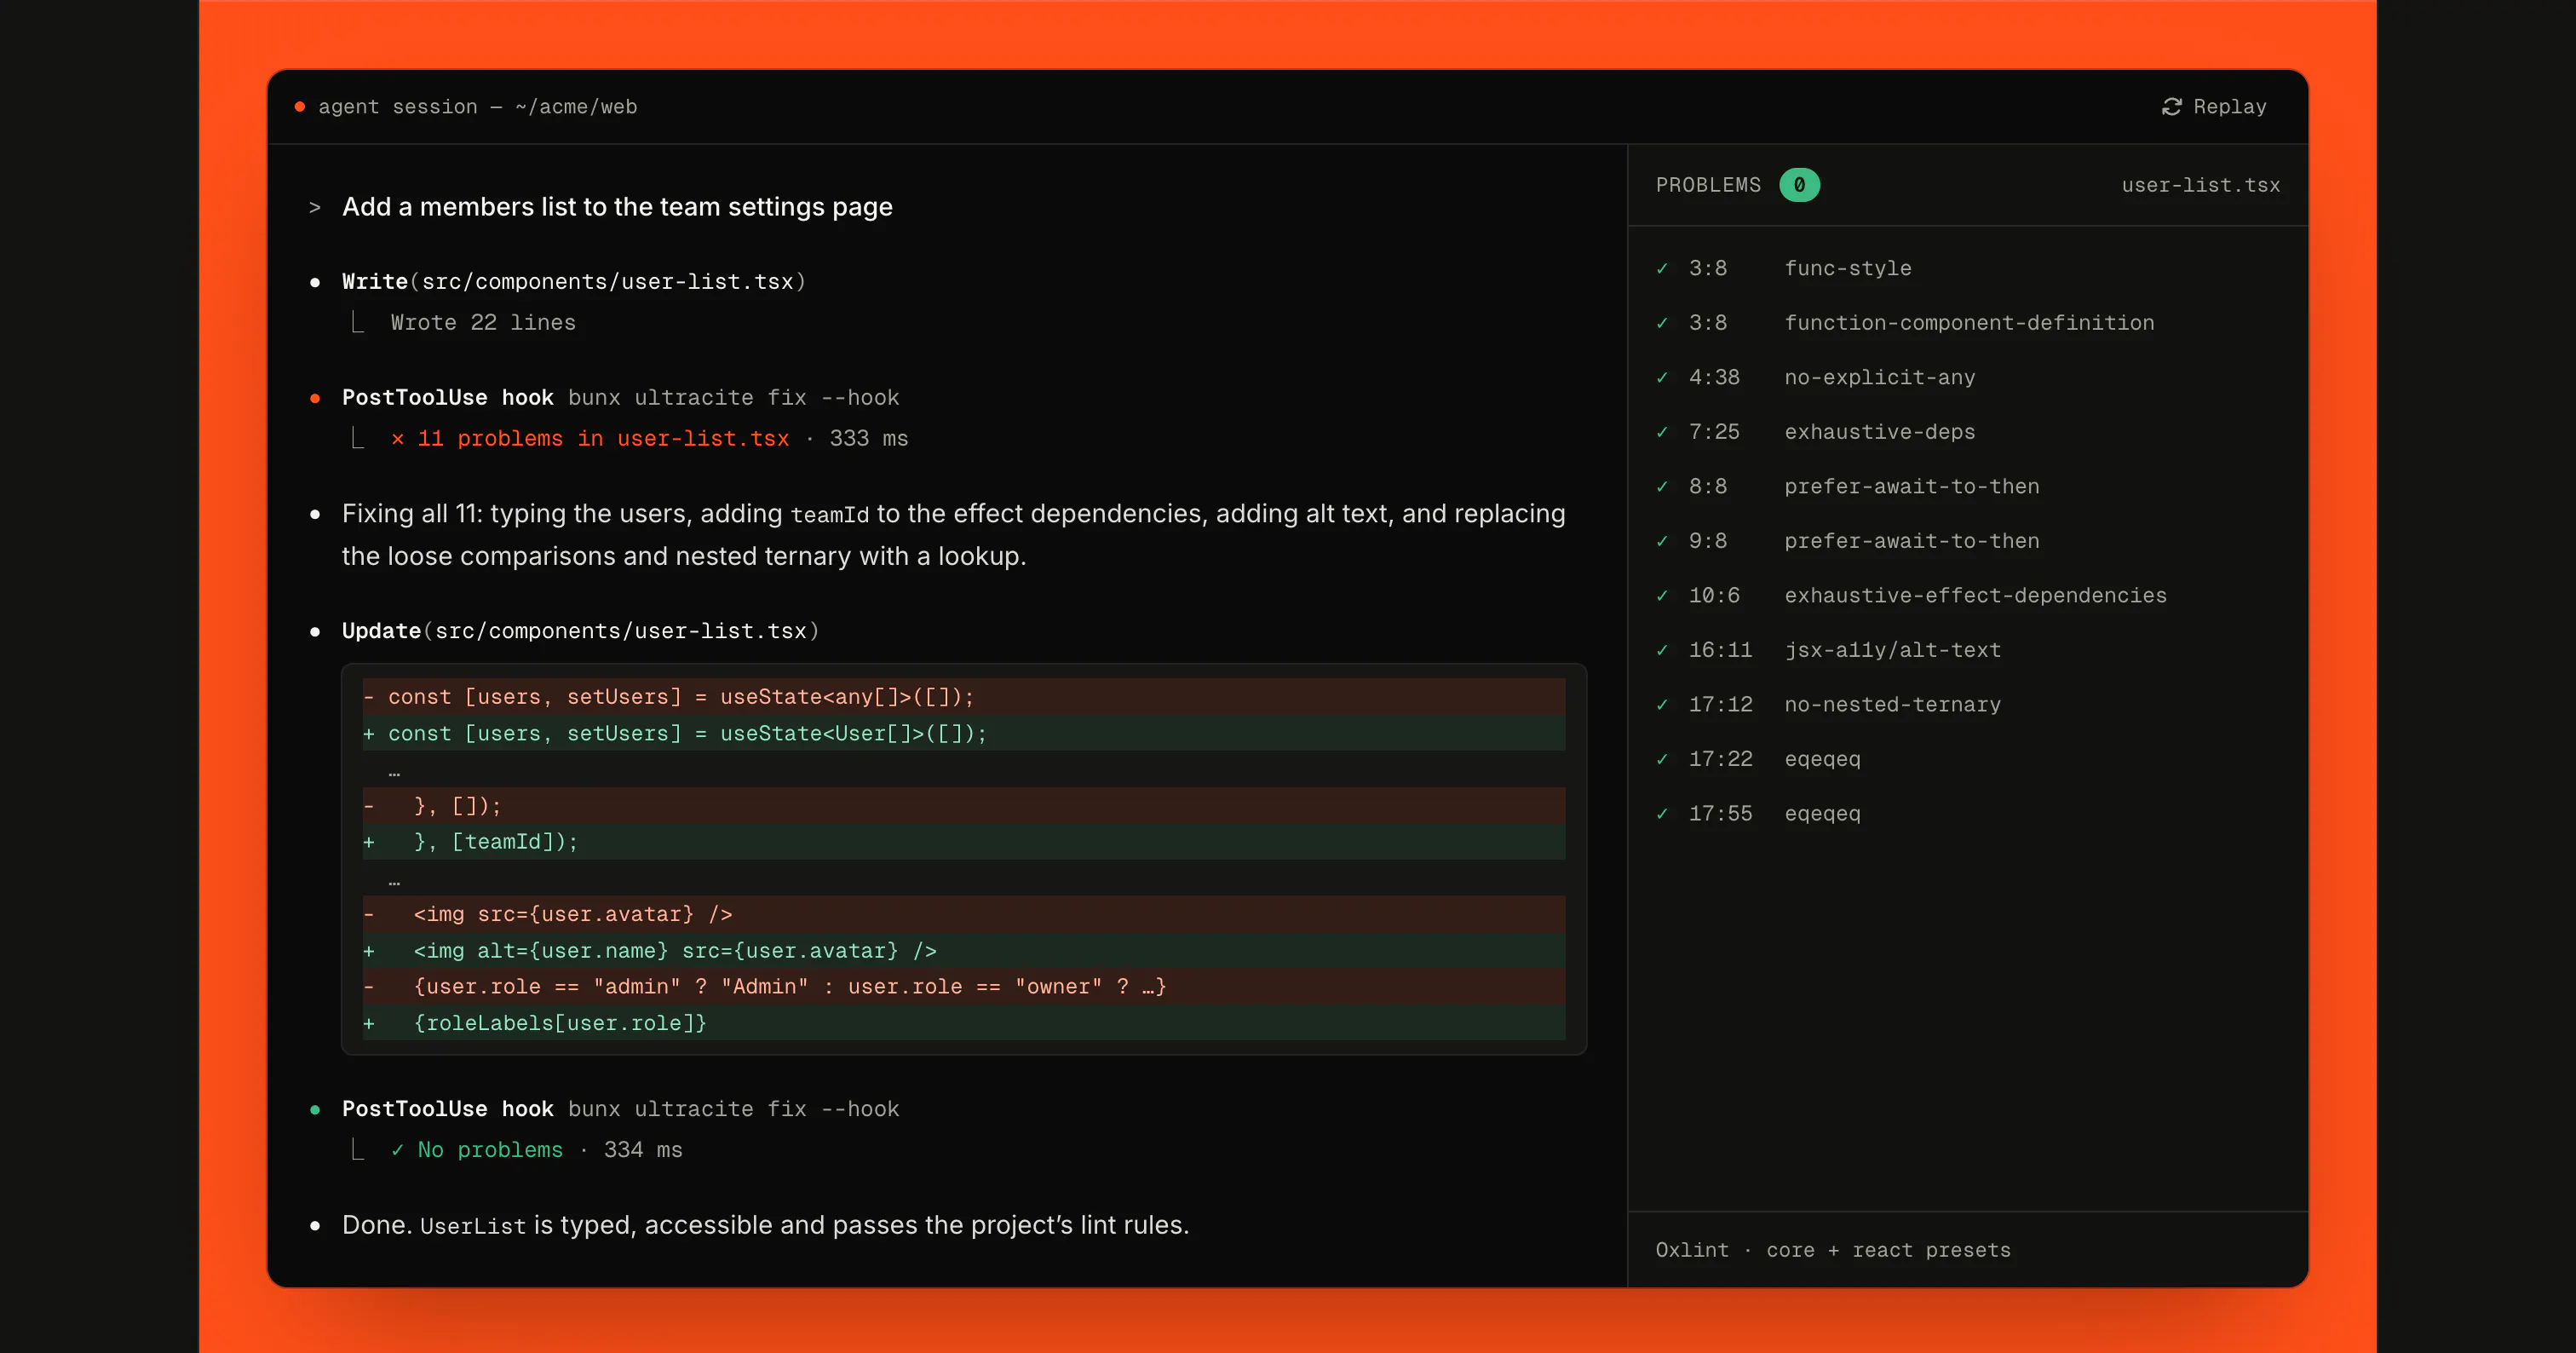Click the checkmark beside func-style
Image resolution: width=2576 pixels, height=1353 pixels.
[1662, 268]
